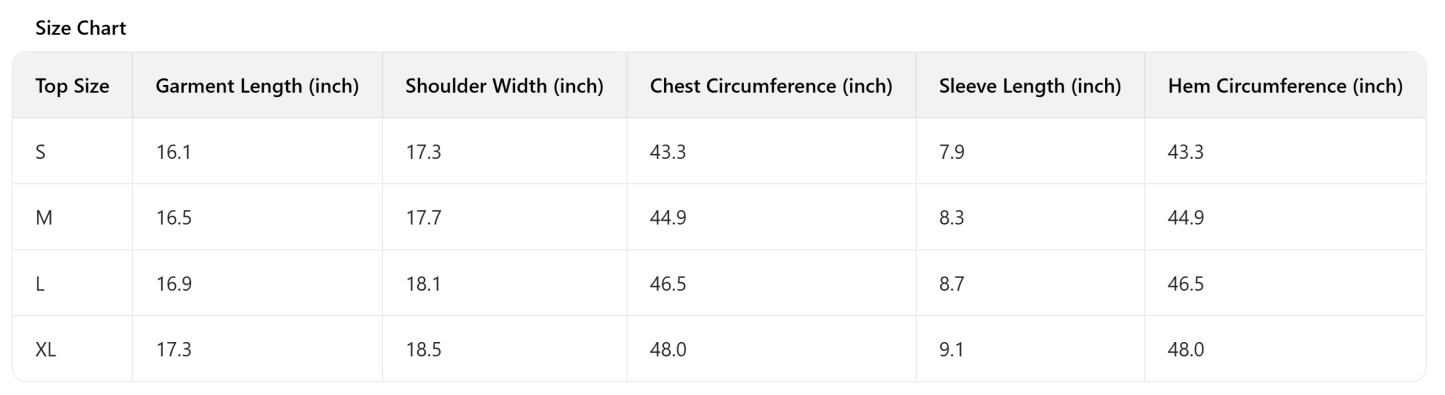This screenshot has width=1445, height=395.
Task: Click the Shoulder Width (inch) header
Action: point(504,86)
